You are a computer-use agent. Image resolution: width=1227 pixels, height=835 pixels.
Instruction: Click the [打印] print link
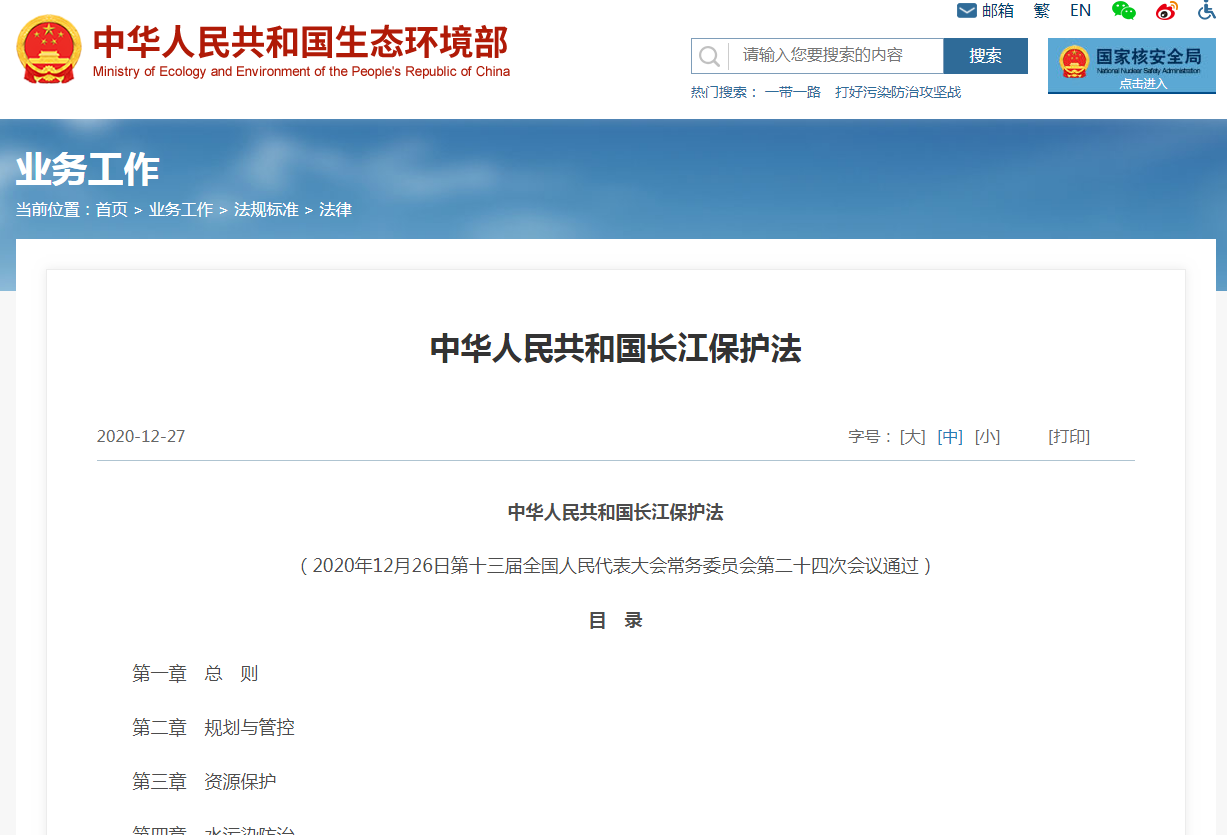coord(1069,437)
